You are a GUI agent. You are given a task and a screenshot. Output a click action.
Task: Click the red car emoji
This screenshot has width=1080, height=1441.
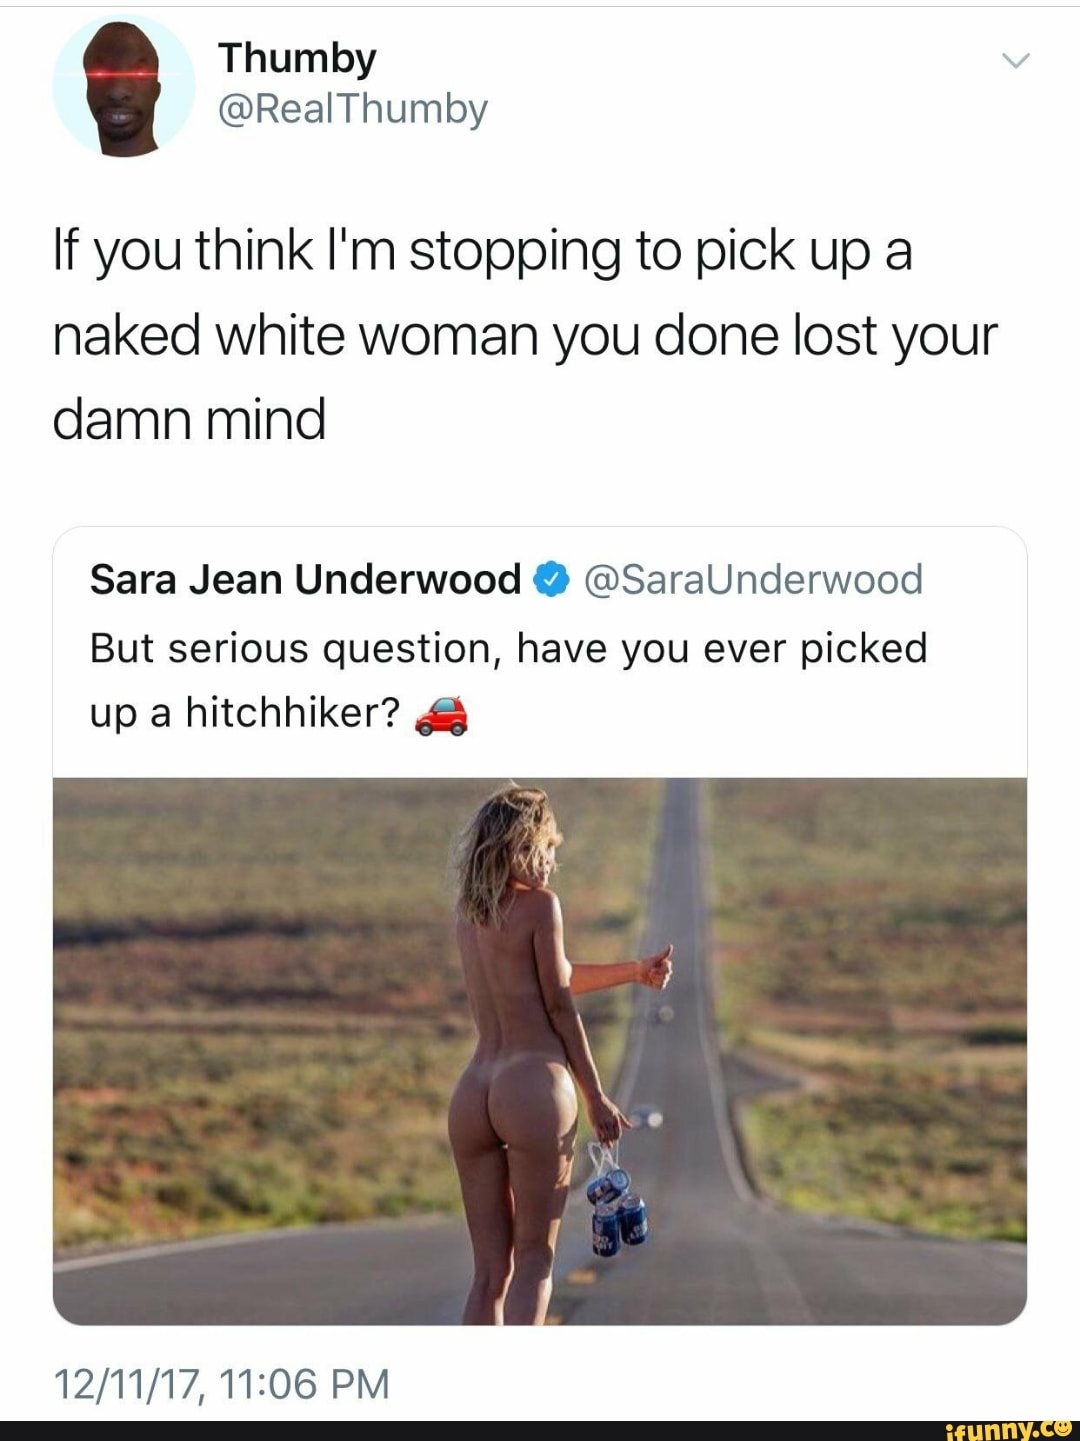[441, 716]
